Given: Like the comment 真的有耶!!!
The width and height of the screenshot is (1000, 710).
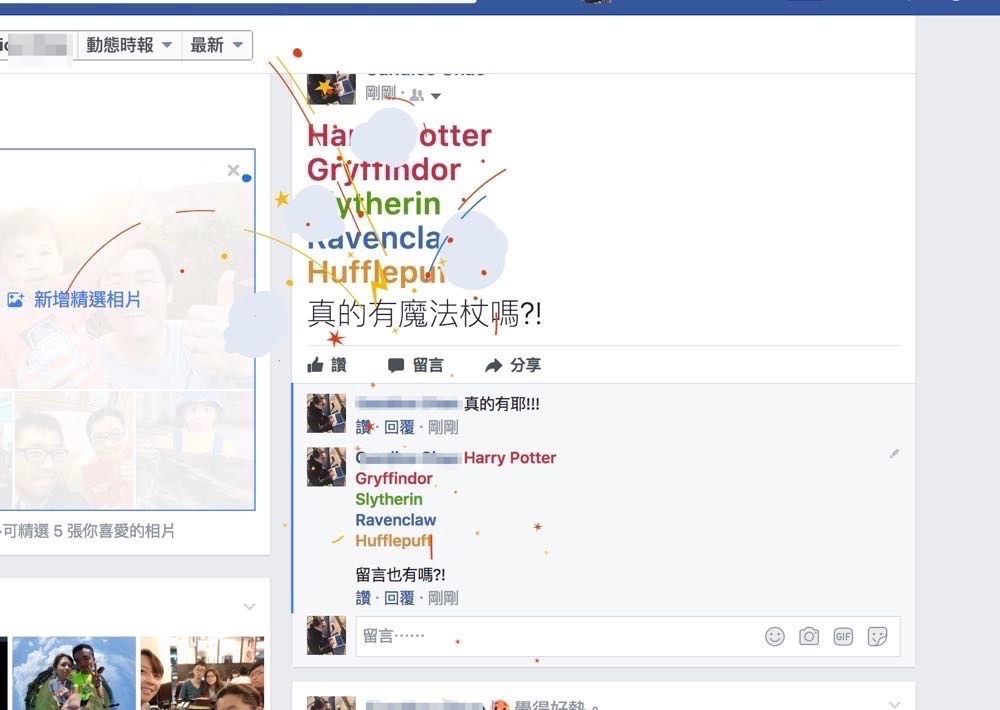Looking at the screenshot, I should pyautogui.click(x=363, y=427).
